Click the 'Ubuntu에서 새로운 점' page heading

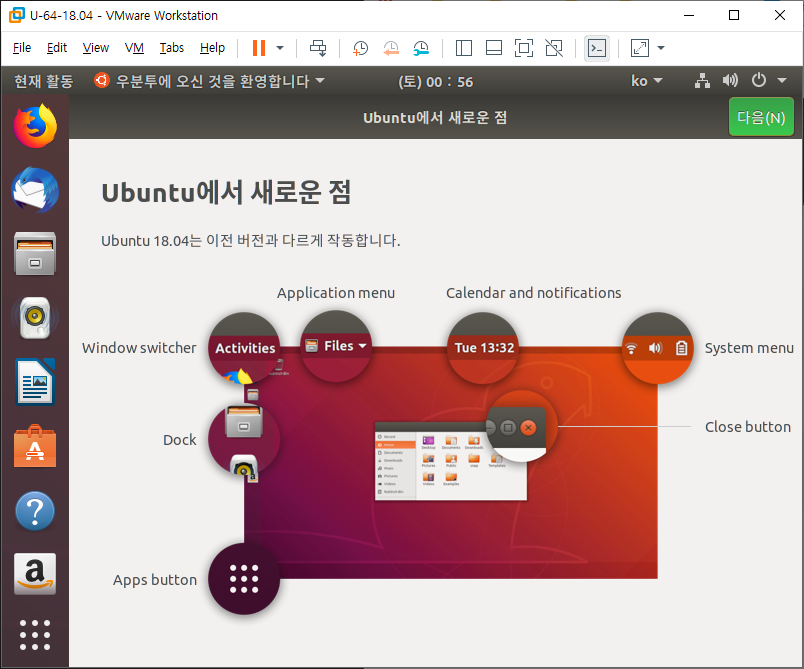(x=226, y=193)
